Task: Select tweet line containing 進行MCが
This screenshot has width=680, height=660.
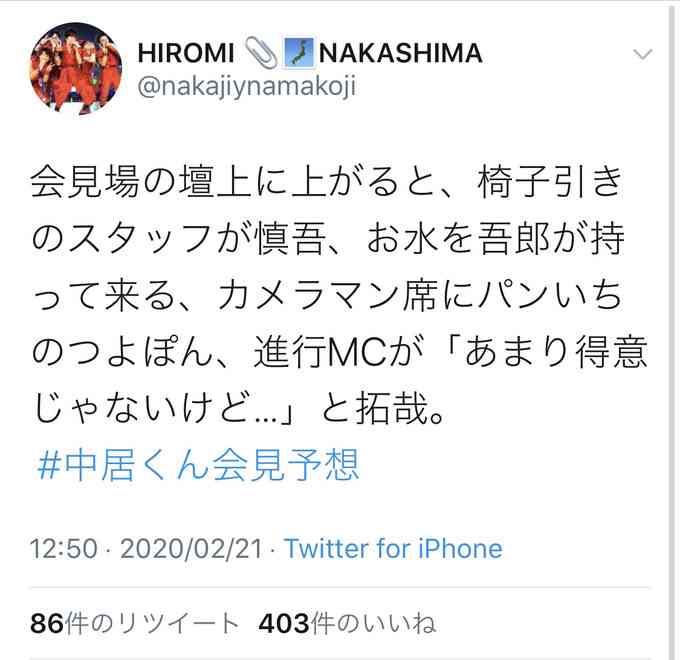Action: pyautogui.click(x=340, y=353)
